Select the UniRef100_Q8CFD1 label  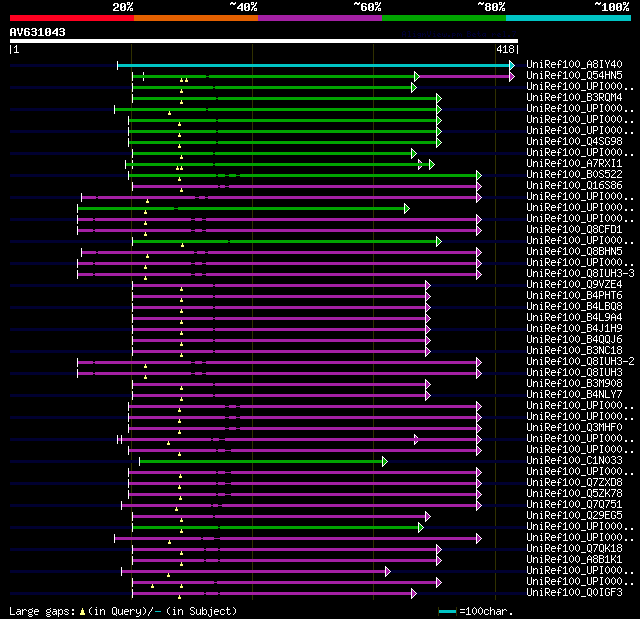[574, 230]
